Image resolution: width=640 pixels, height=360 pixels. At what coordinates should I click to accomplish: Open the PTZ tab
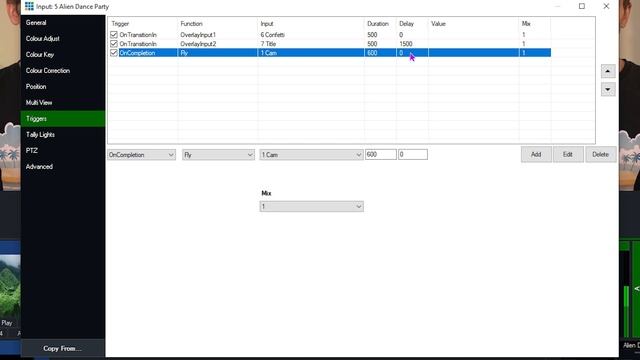(x=63, y=151)
